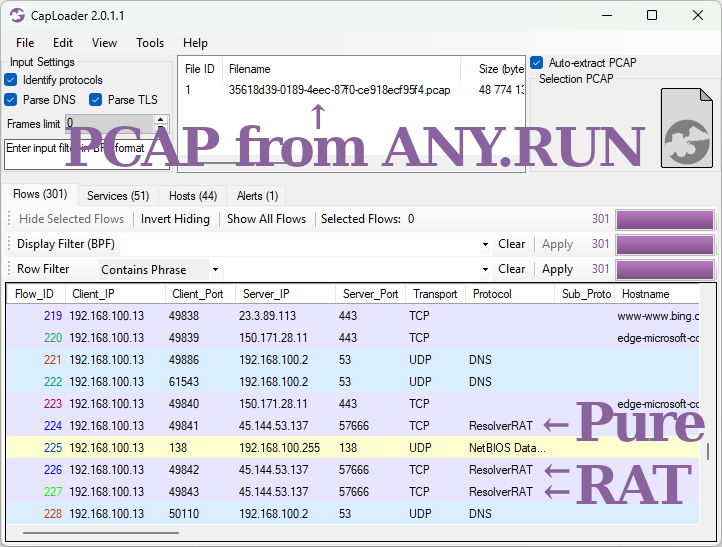Screen dimensions: 722x547
Task: Toggle Parse TLS checkbox
Action: tap(95, 99)
